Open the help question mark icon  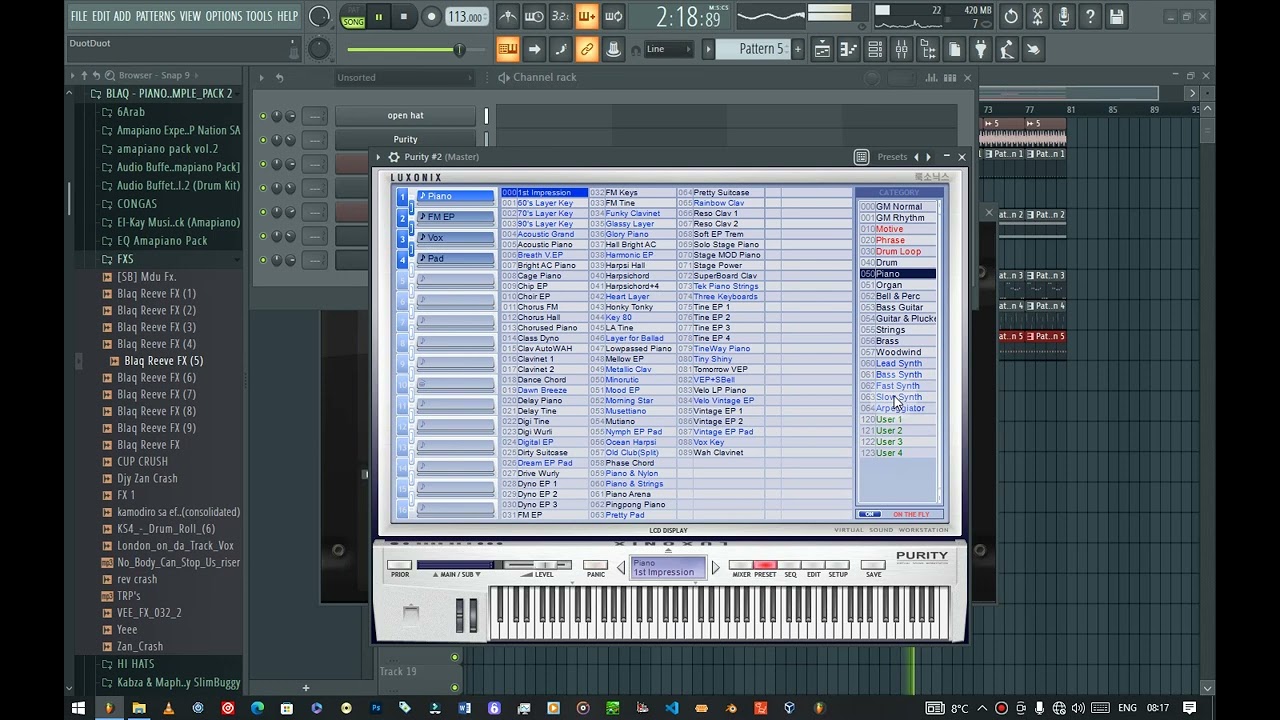pyautogui.click(x=1090, y=16)
